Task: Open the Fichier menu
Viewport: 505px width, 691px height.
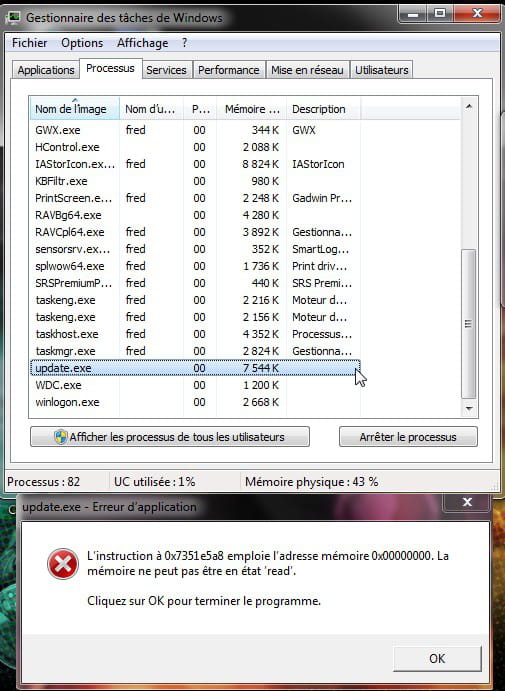Action: click(x=30, y=43)
